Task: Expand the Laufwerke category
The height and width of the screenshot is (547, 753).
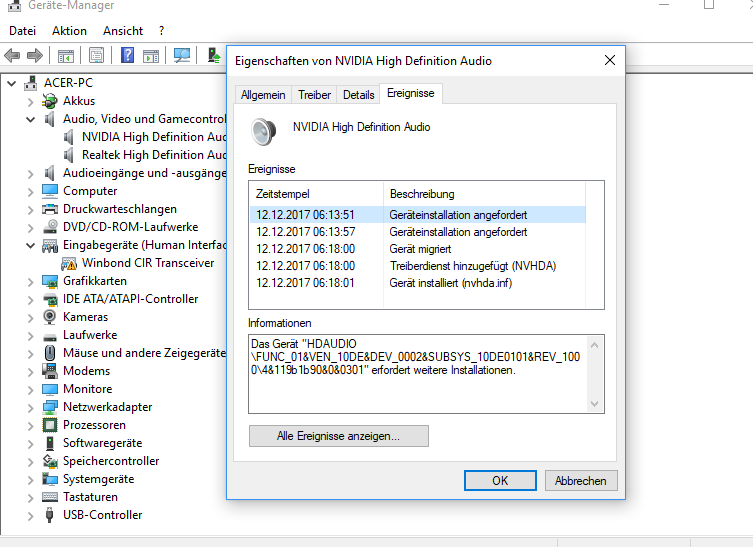Action: tap(30, 335)
